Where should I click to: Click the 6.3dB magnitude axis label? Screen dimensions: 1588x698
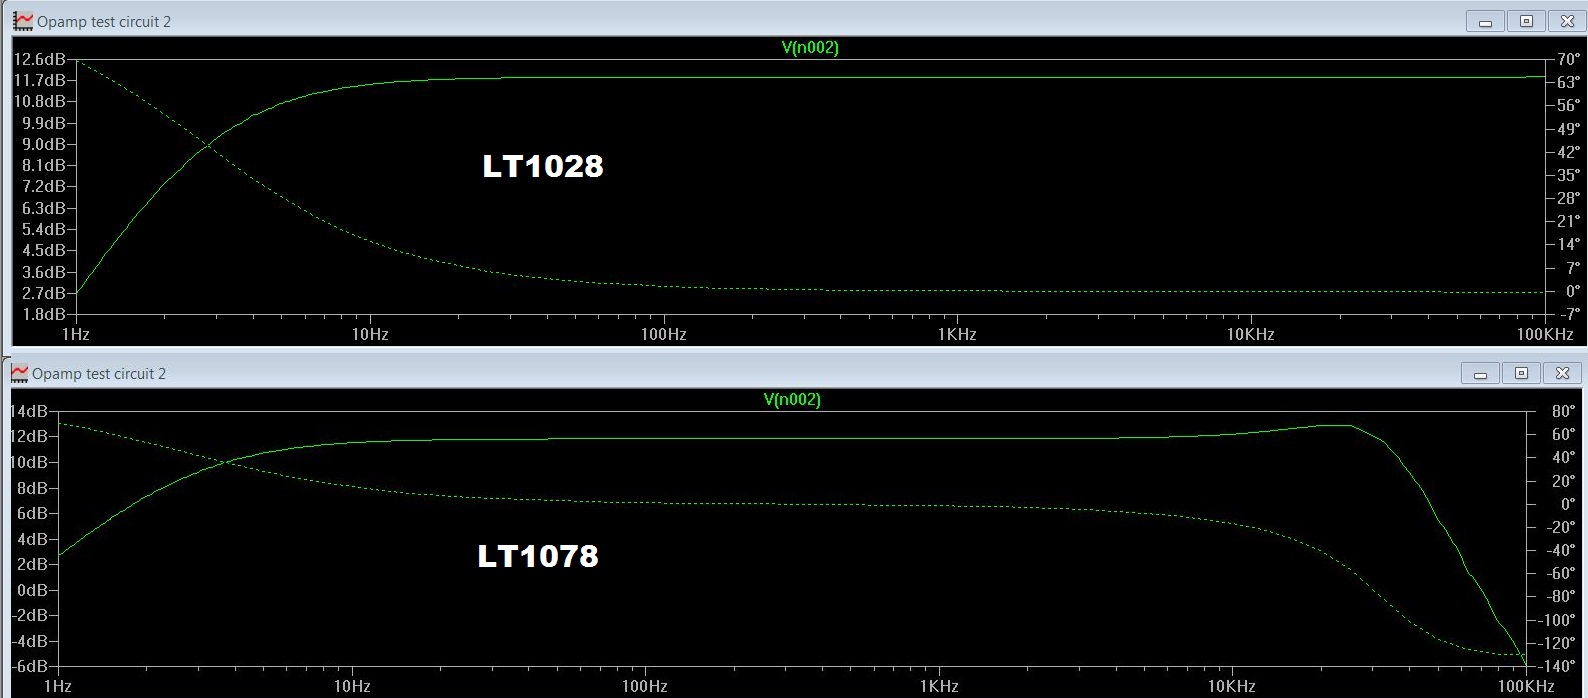point(44,208)
